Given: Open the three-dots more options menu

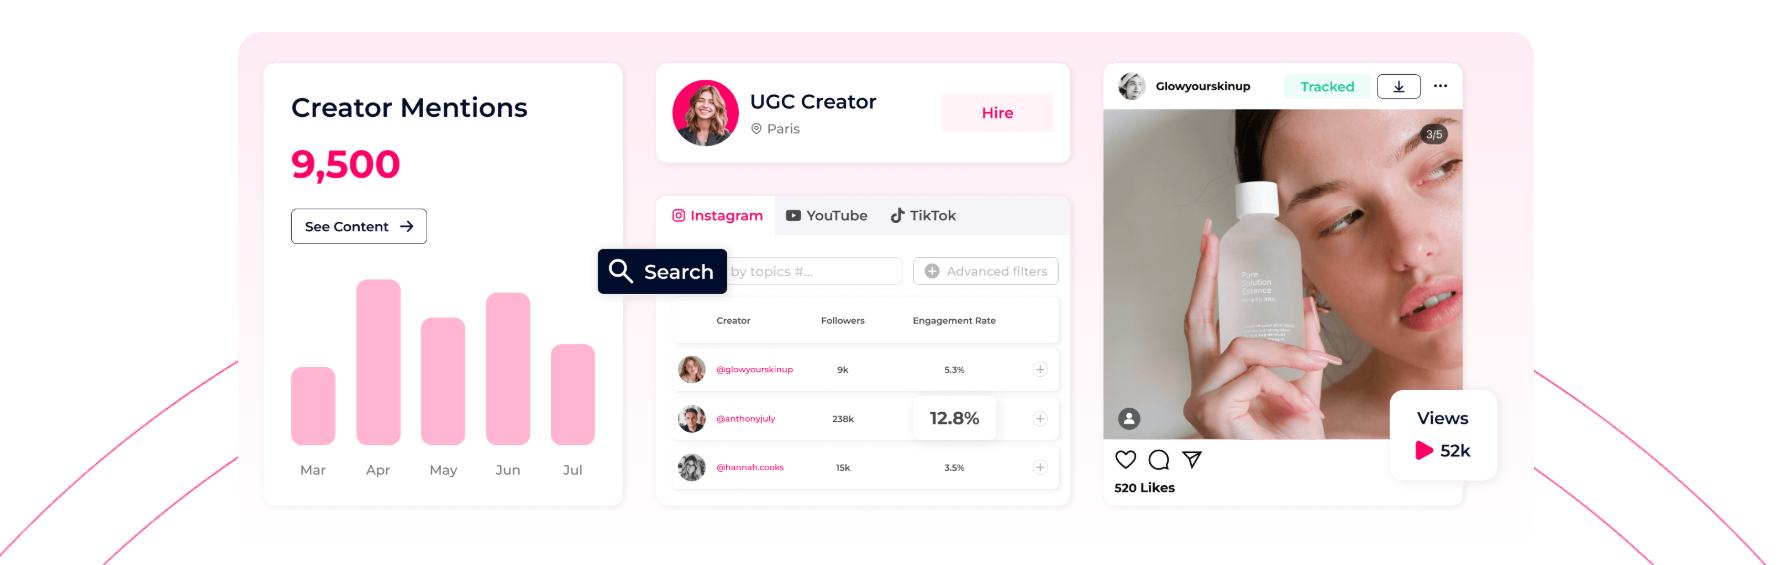Looking at the screenshot, I should point(1440,86).
